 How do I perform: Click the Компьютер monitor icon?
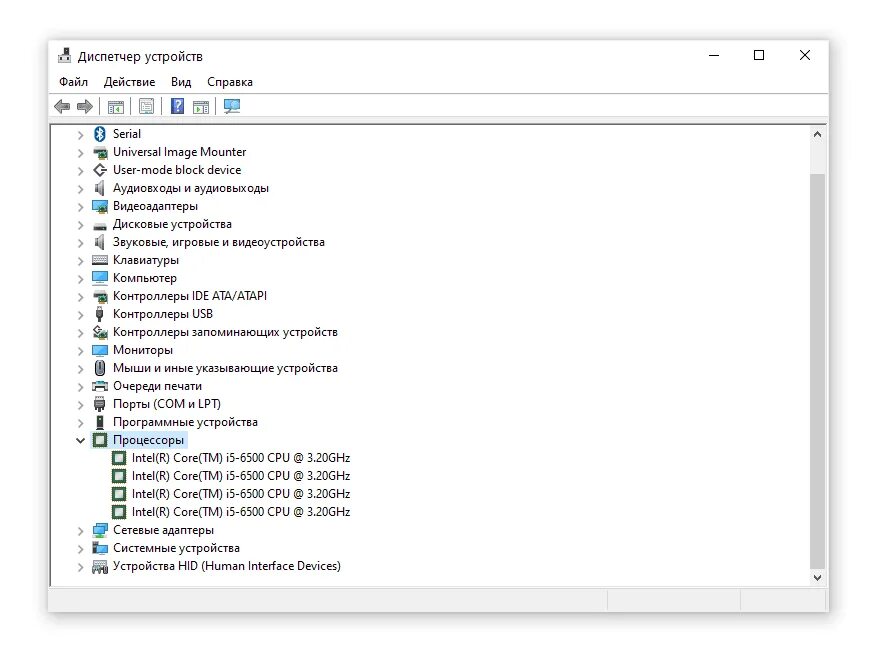click(100, 278)
